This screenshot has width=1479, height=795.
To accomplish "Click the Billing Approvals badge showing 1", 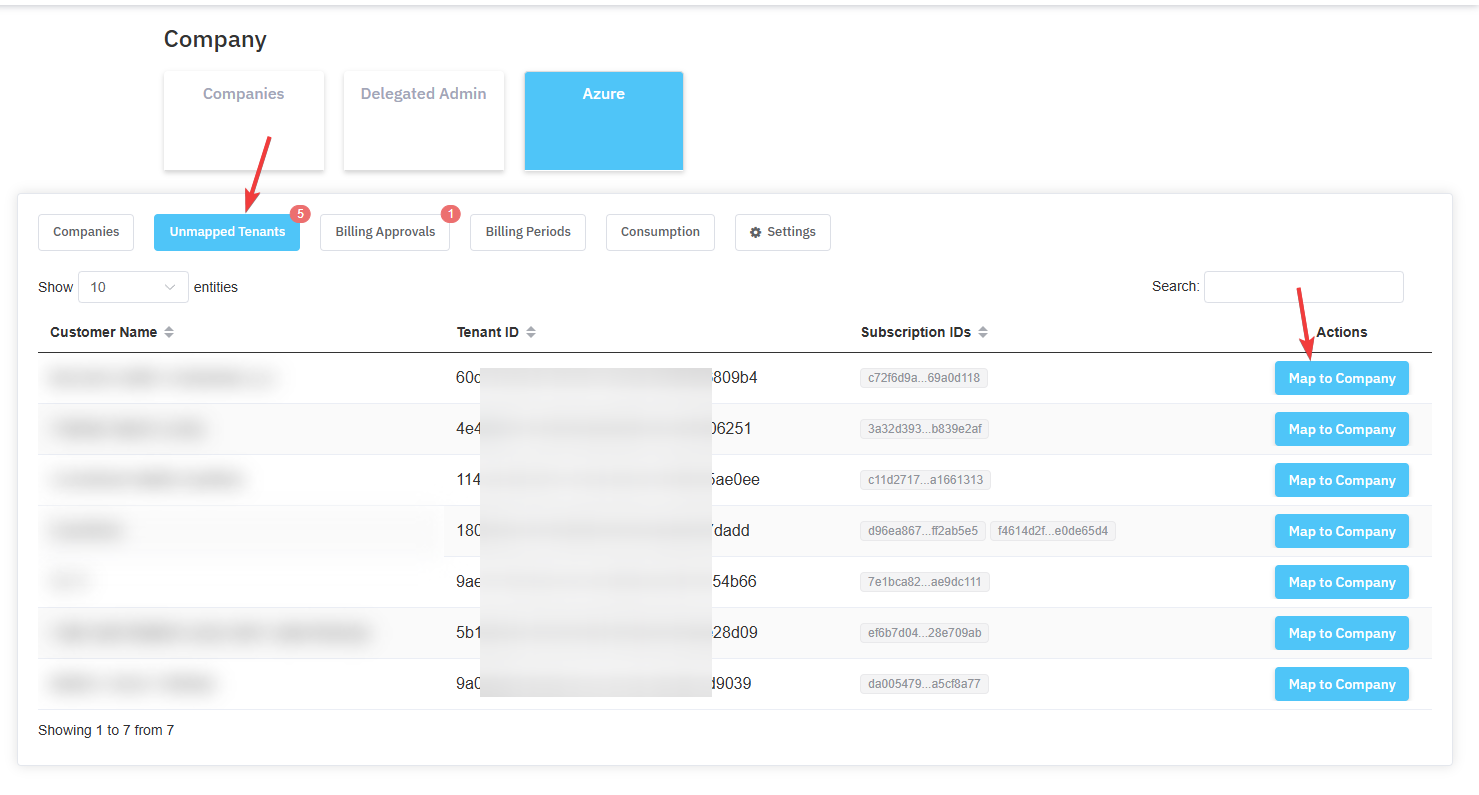I will [450, 214].
